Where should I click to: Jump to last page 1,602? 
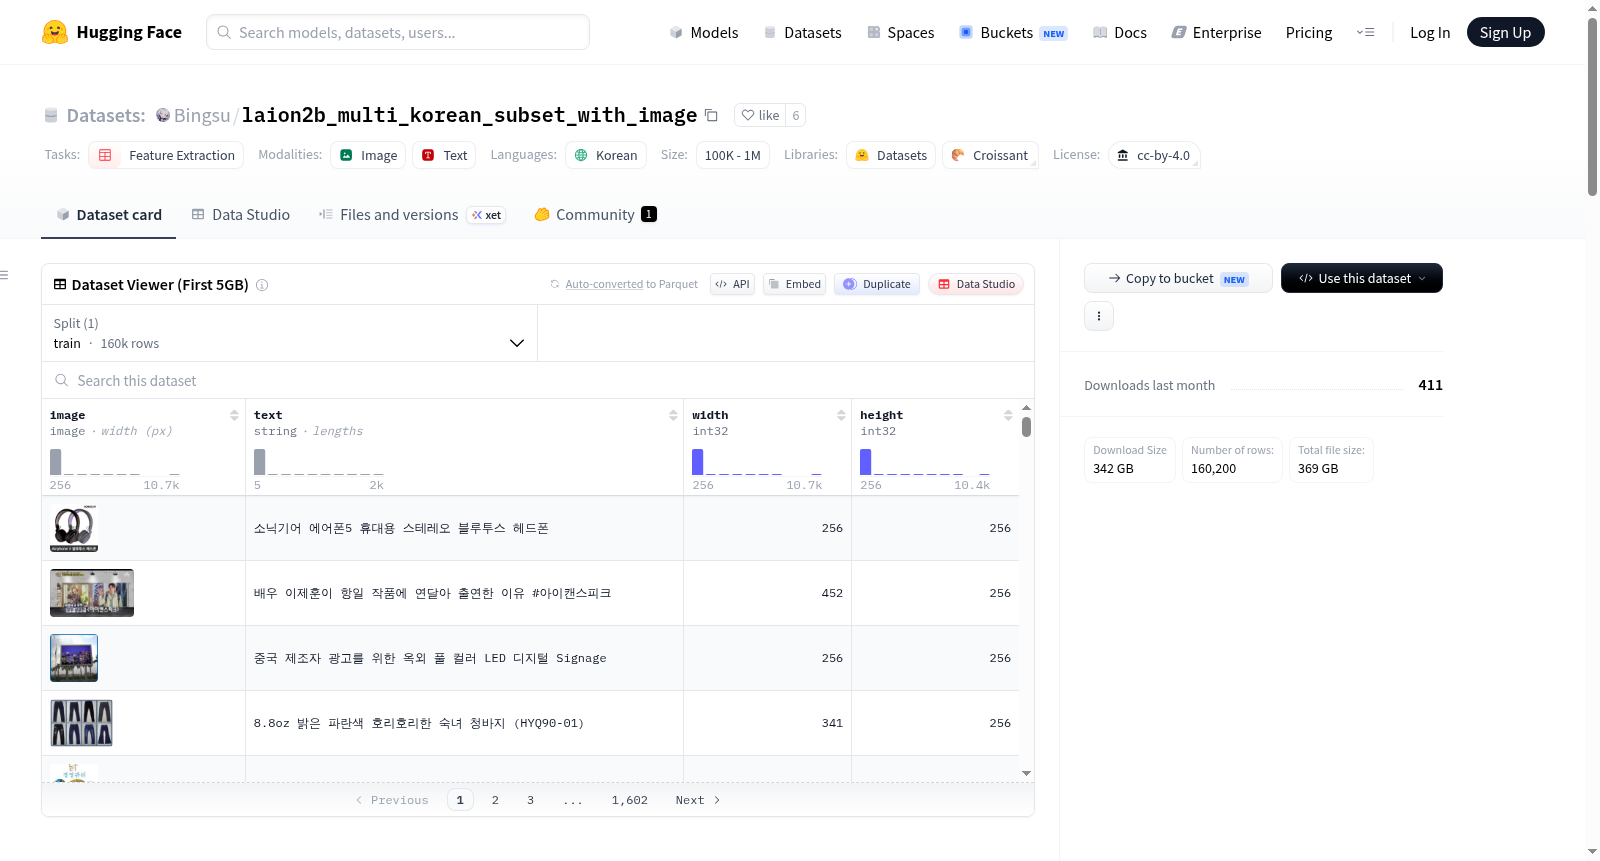tap(630, 800)
